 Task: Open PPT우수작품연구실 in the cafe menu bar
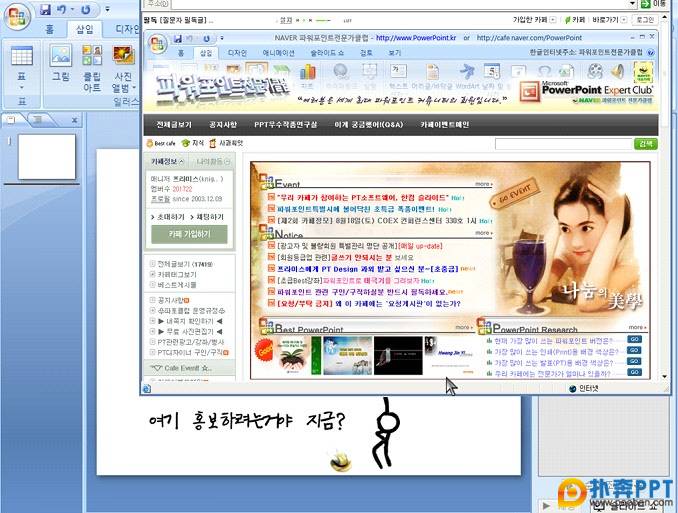click(x=285, y=125)
